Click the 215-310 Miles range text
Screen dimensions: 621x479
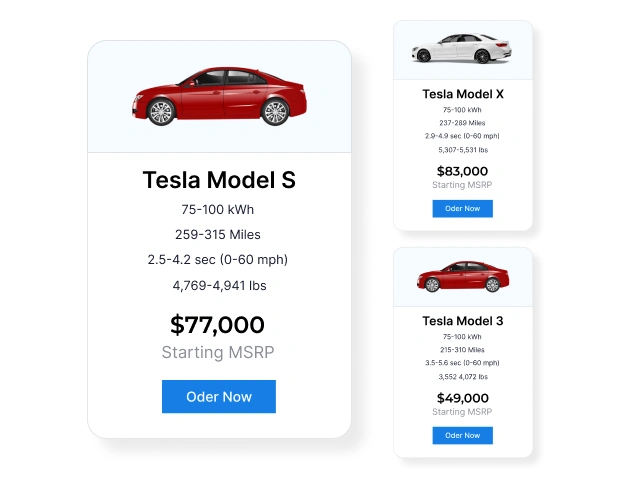[x=462, y=350]
